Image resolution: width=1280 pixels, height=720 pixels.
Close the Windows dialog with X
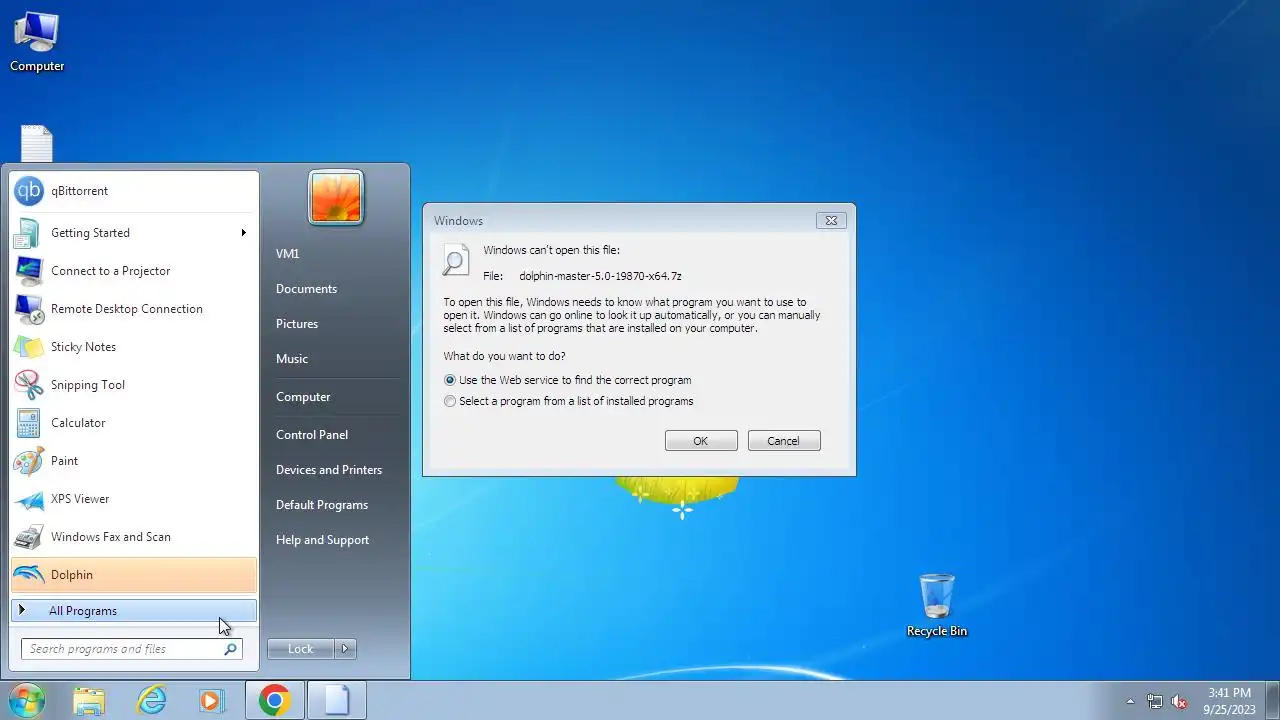point(831,220)
